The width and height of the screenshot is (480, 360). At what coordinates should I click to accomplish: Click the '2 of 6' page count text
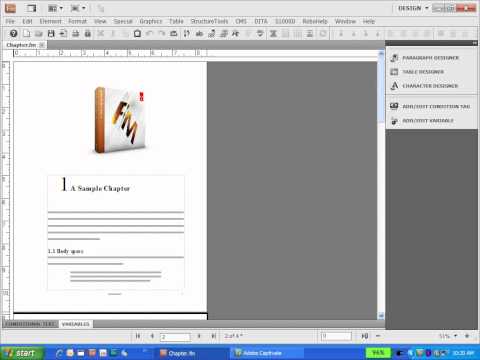233,336
